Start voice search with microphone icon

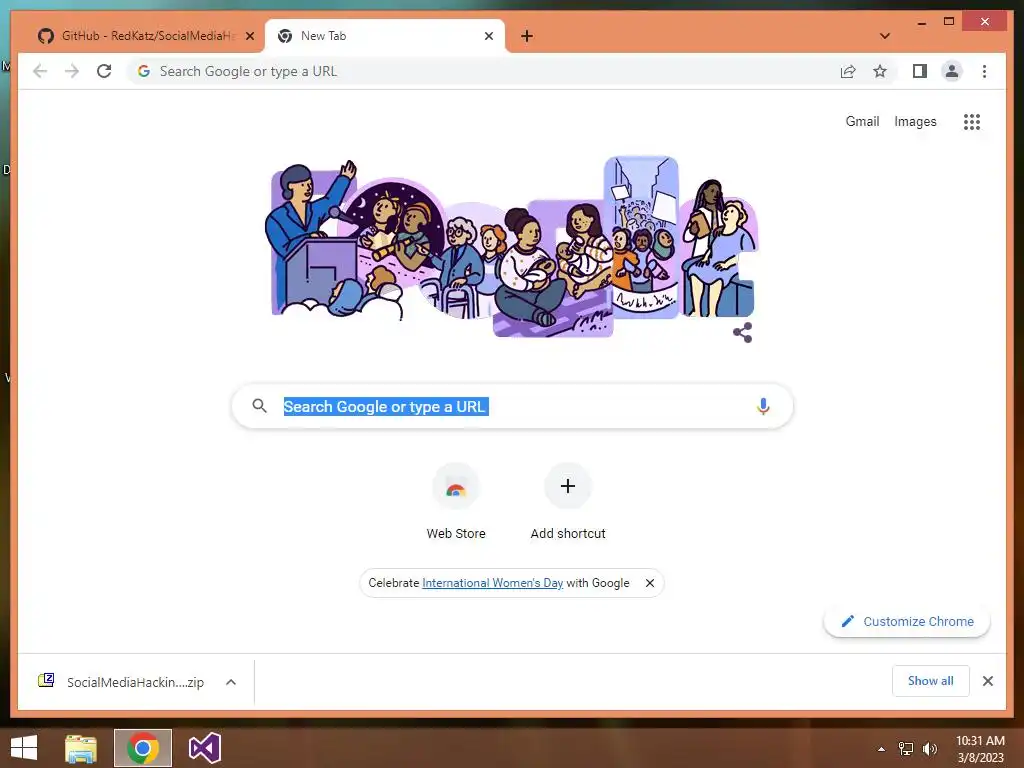tap(763, 406)
